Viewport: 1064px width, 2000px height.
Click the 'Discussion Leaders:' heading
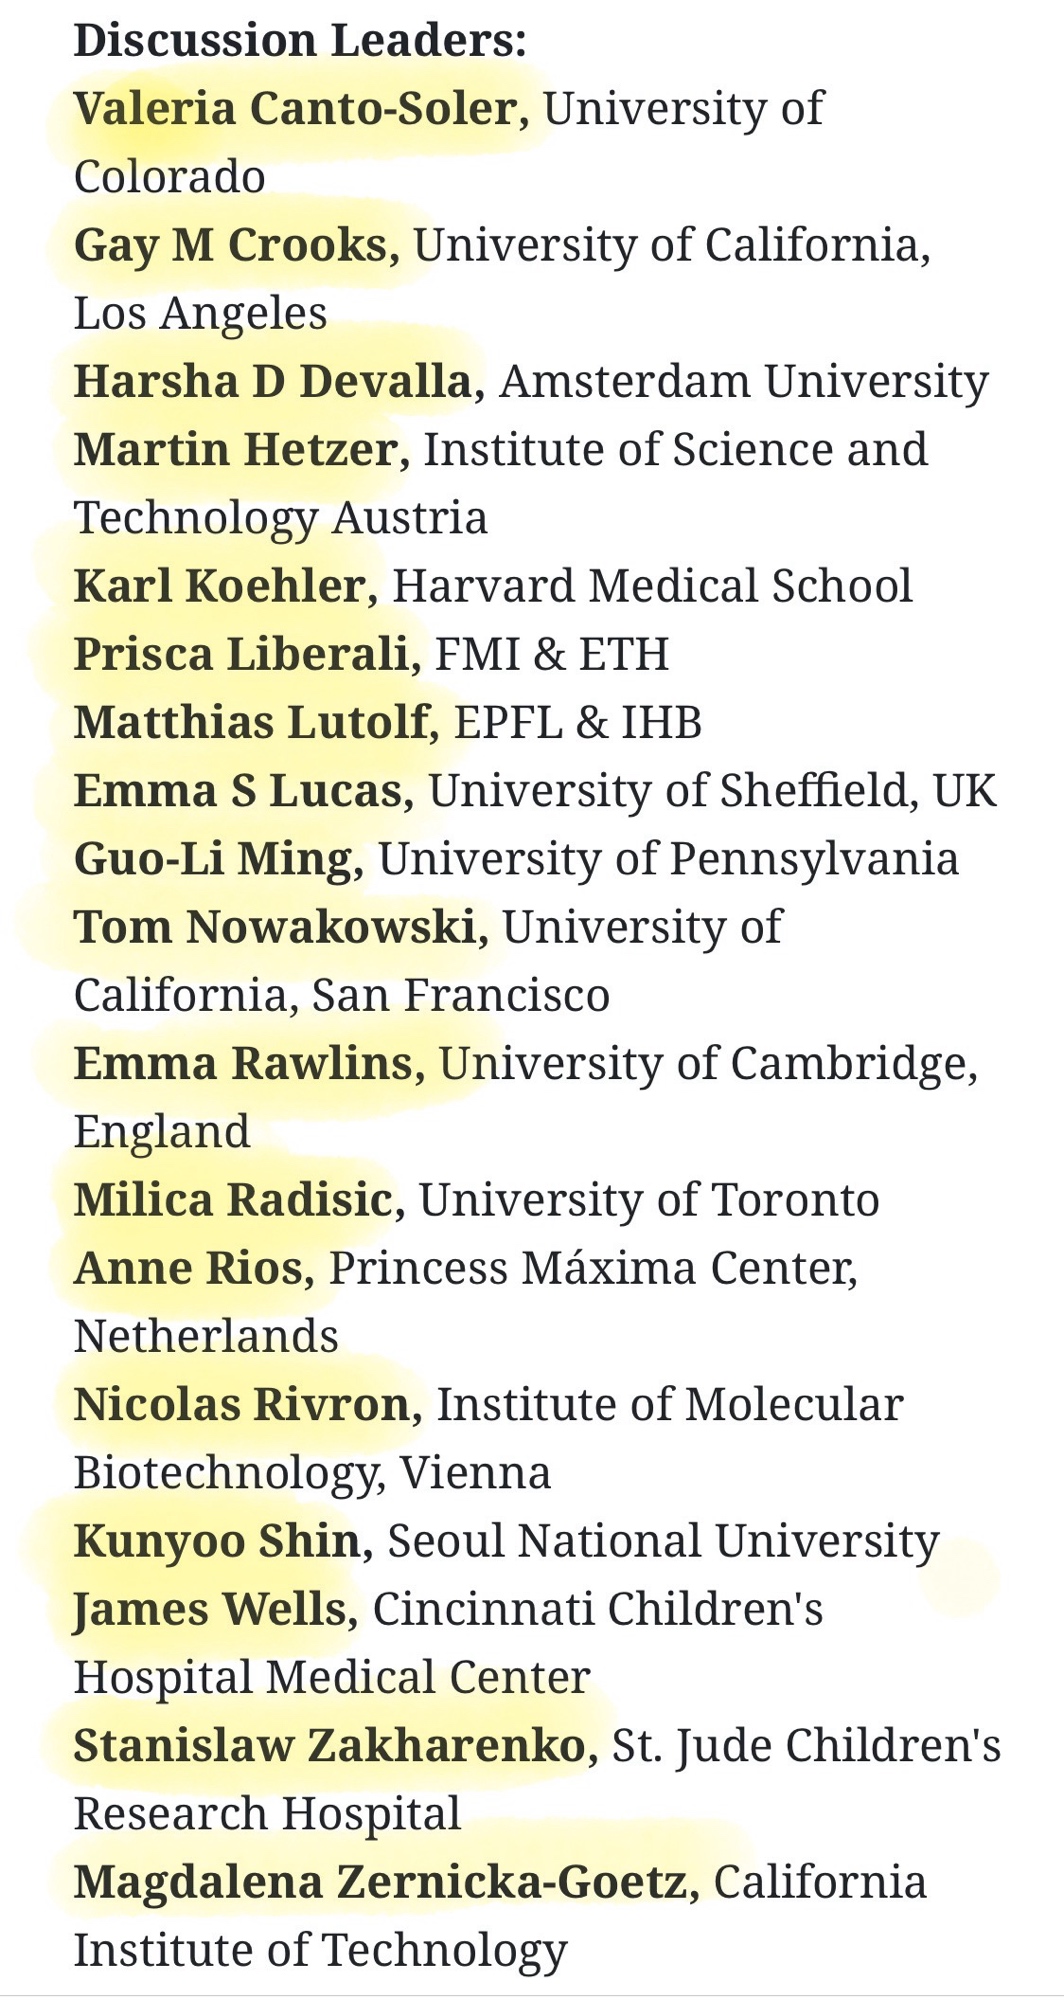click(299, 41)
